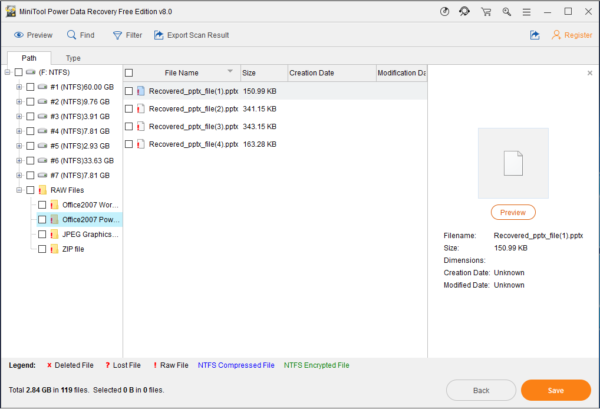Click the 163.28 KB size cell
The image size is (600, 409).
coord(259,144)
